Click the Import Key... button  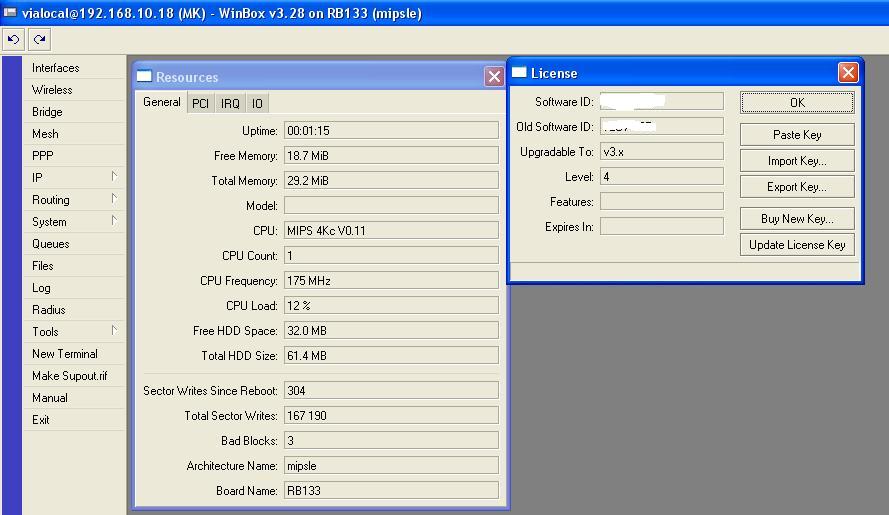pos(797,161)
